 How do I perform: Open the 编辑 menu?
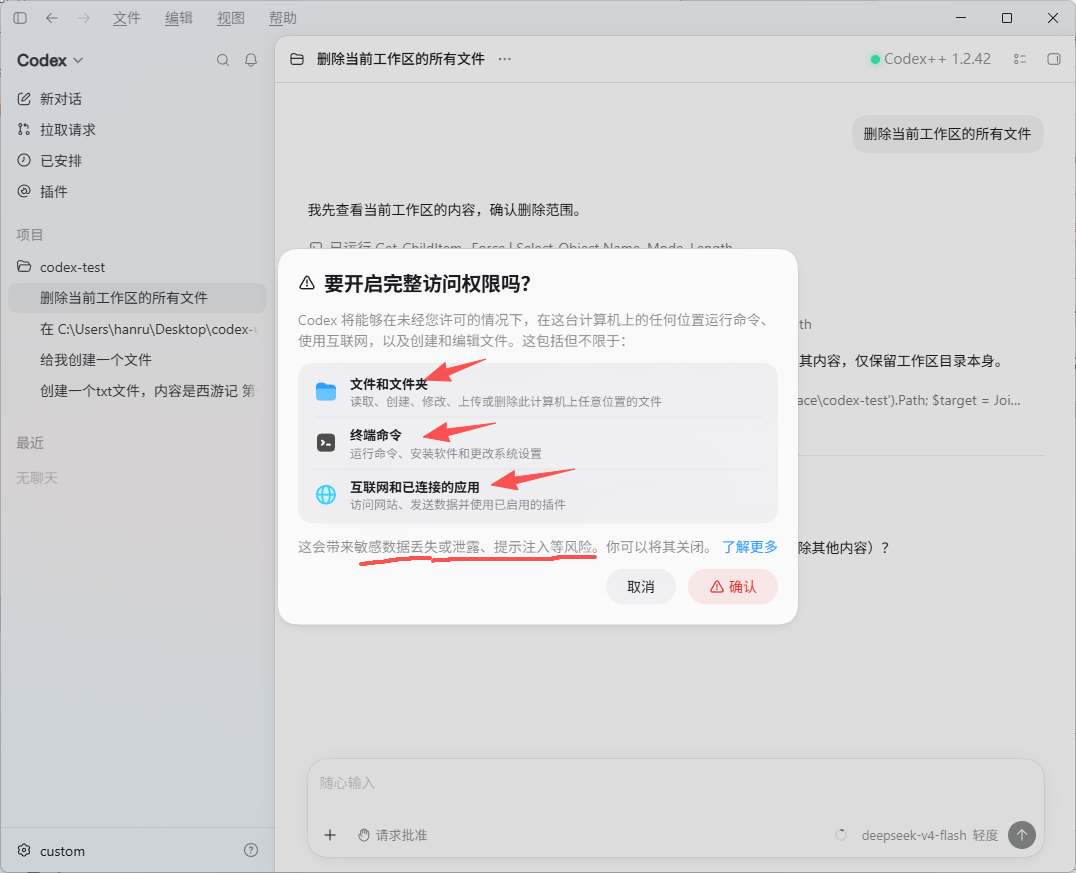[x=178, y=18]
